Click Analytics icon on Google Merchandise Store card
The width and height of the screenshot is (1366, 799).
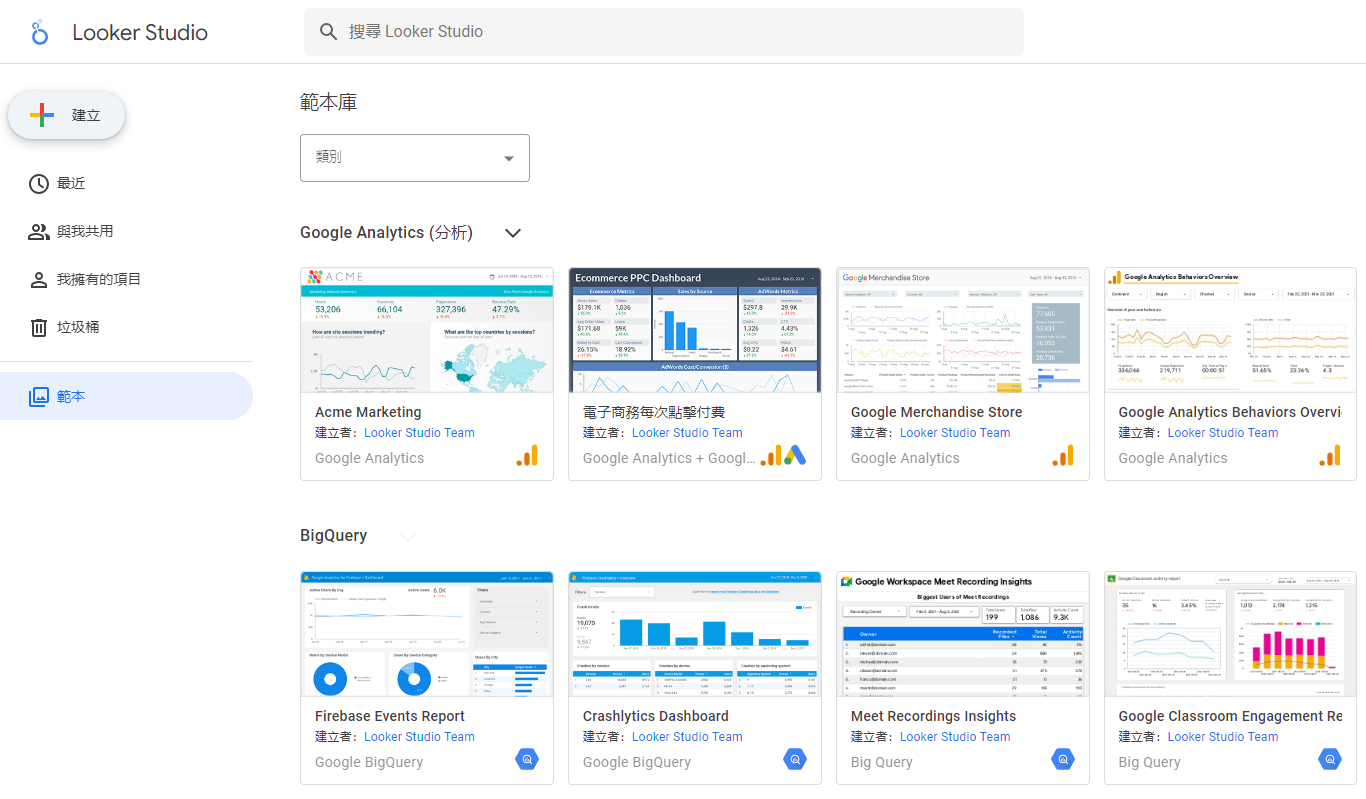point(1063,456)
